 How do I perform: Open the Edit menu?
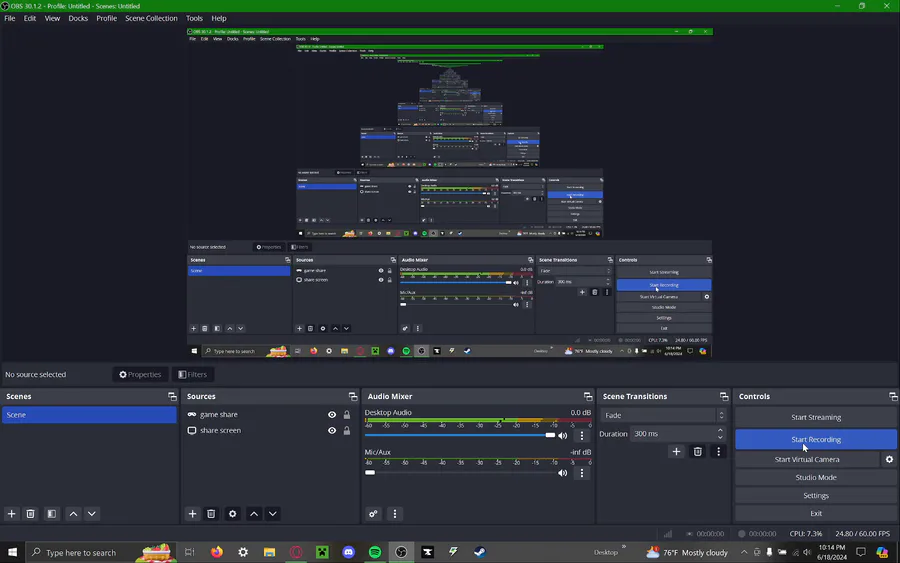pyautogui.click(x=30, y=18)
